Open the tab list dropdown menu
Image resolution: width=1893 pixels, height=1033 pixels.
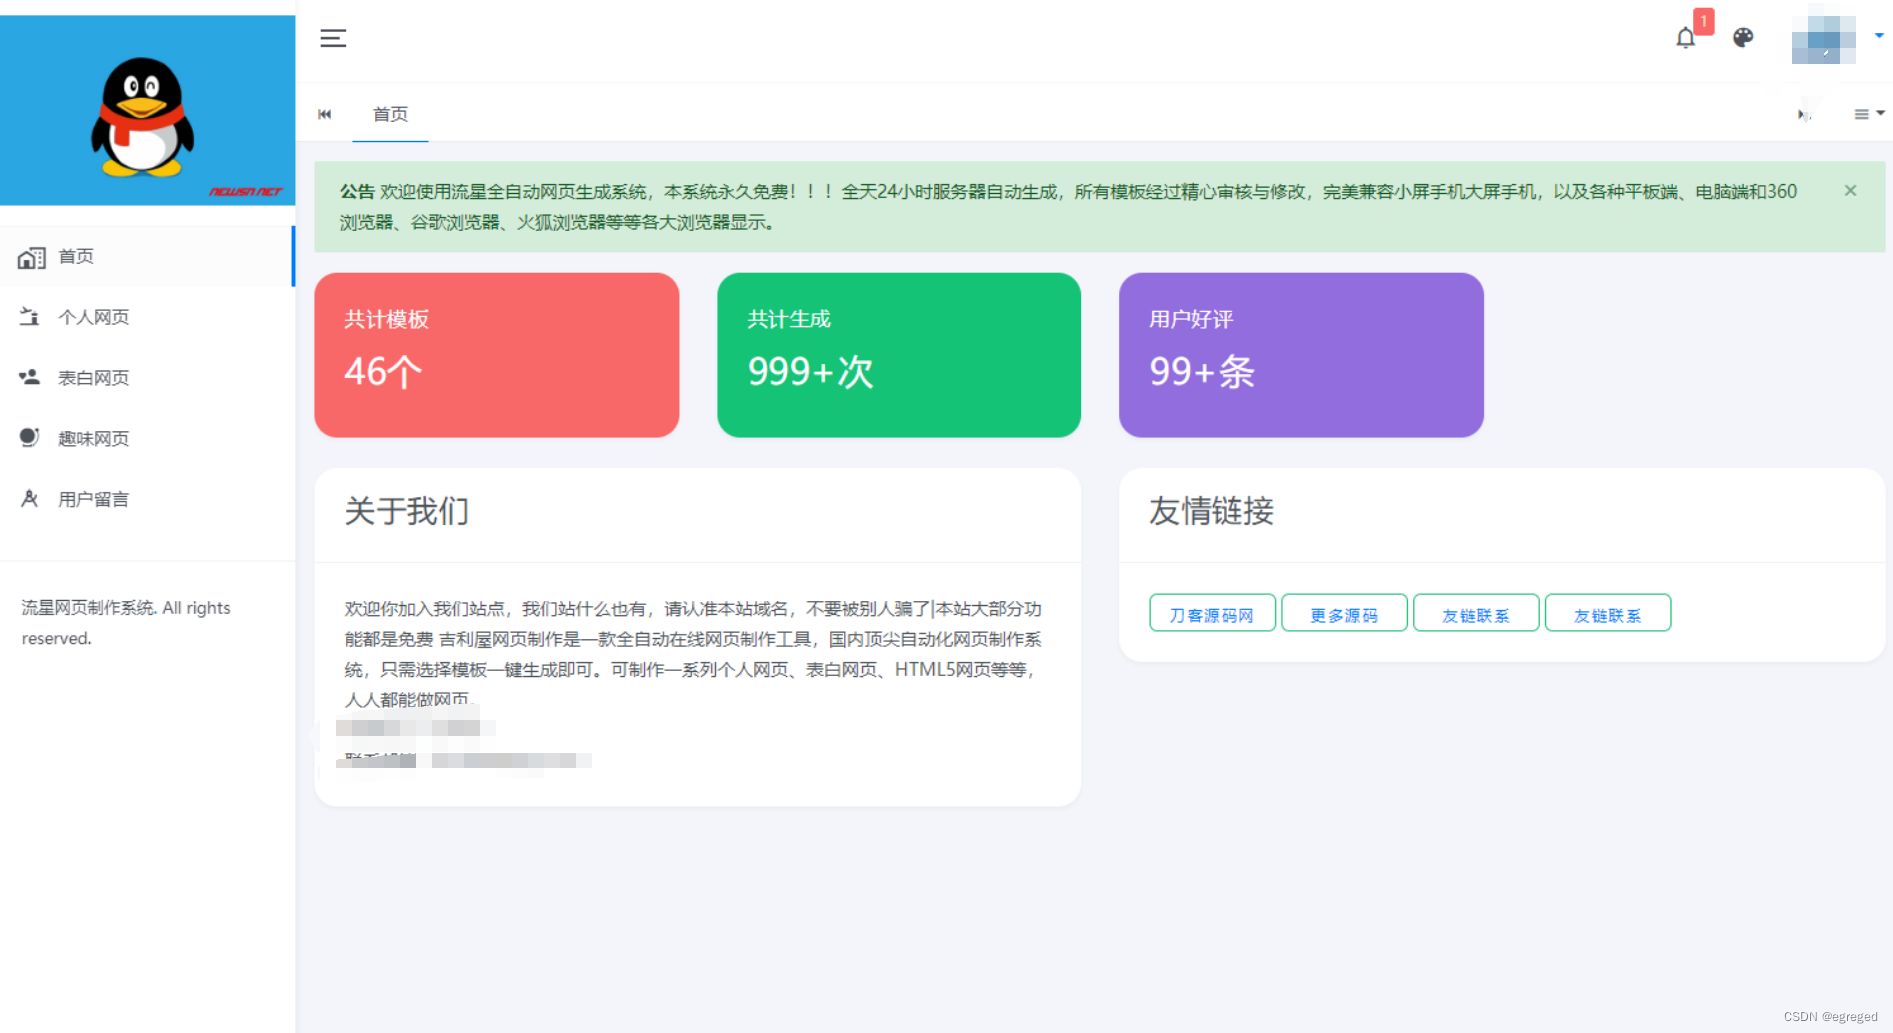point(1860,113)
